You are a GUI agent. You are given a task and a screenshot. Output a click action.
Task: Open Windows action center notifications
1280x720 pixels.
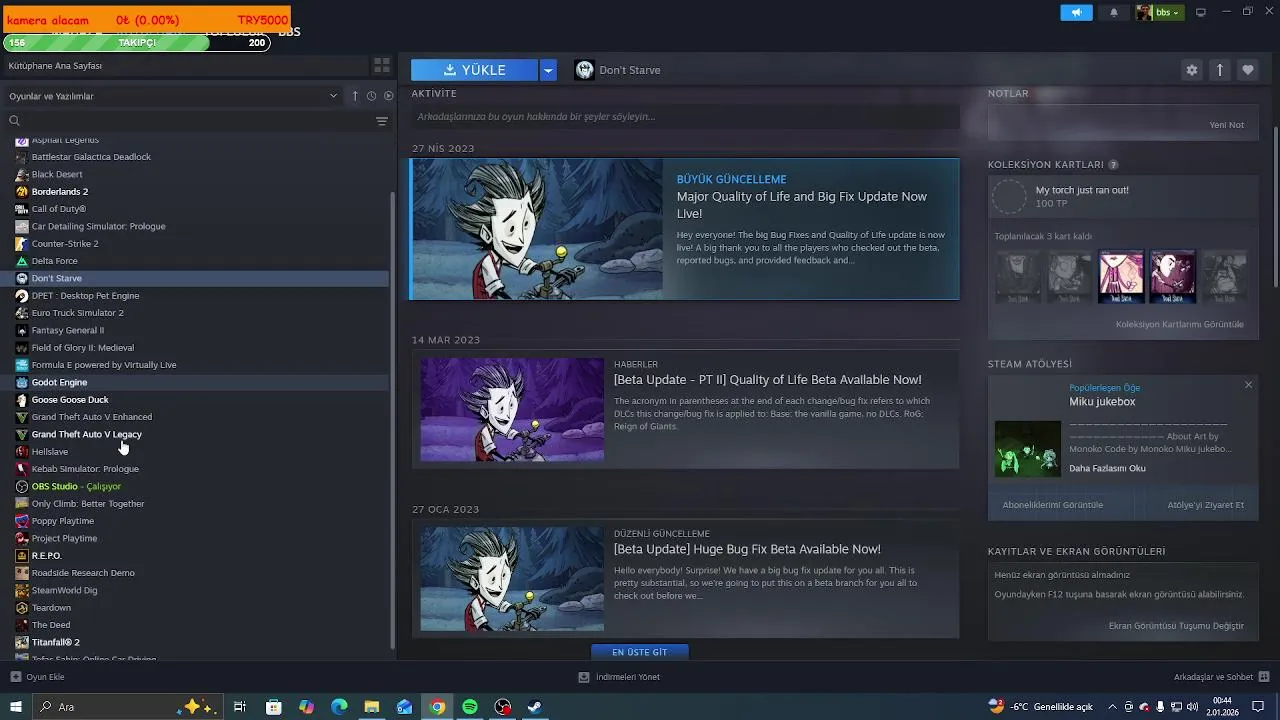(x=1258, y=707)
